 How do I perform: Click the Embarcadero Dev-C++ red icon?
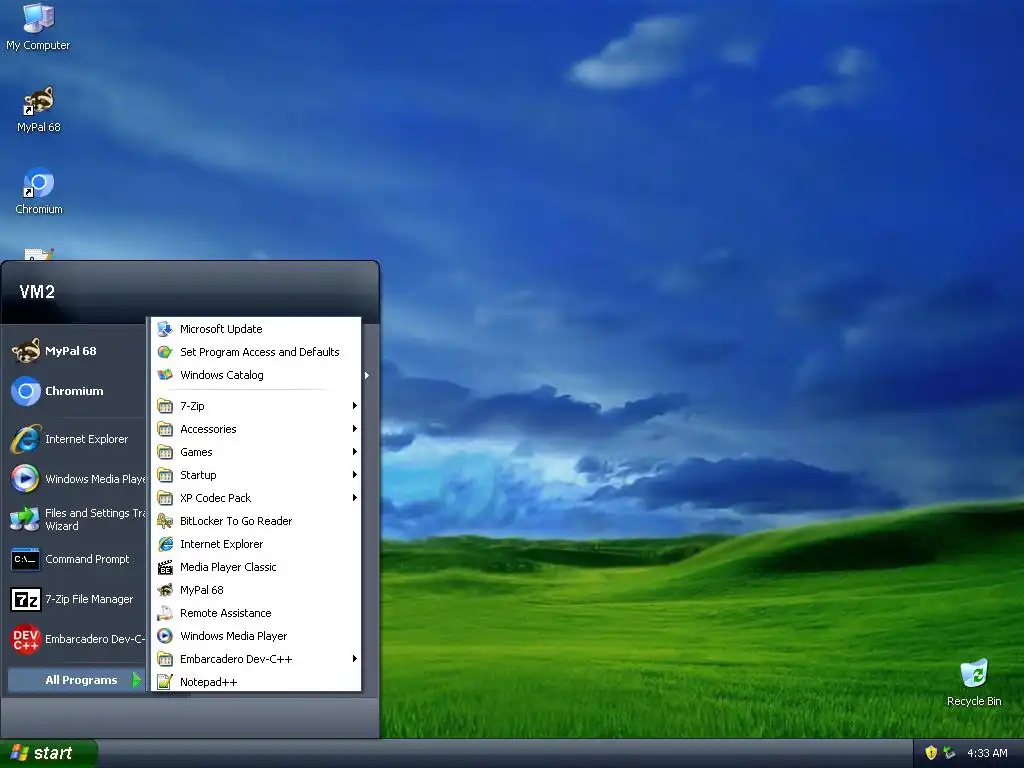25,639
